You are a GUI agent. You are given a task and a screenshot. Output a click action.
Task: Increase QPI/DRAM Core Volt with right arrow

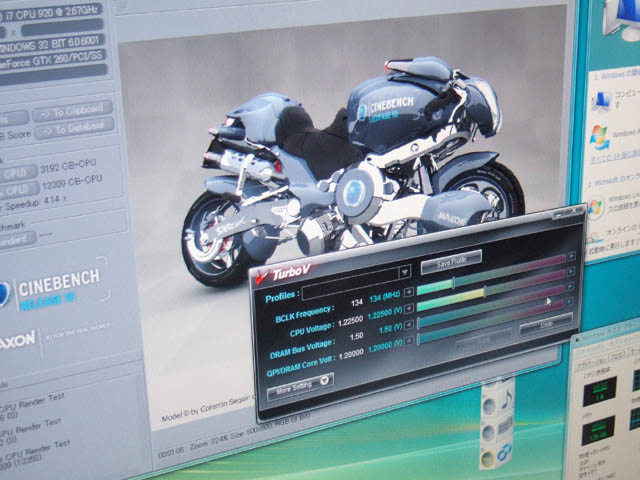coord(569,302)
